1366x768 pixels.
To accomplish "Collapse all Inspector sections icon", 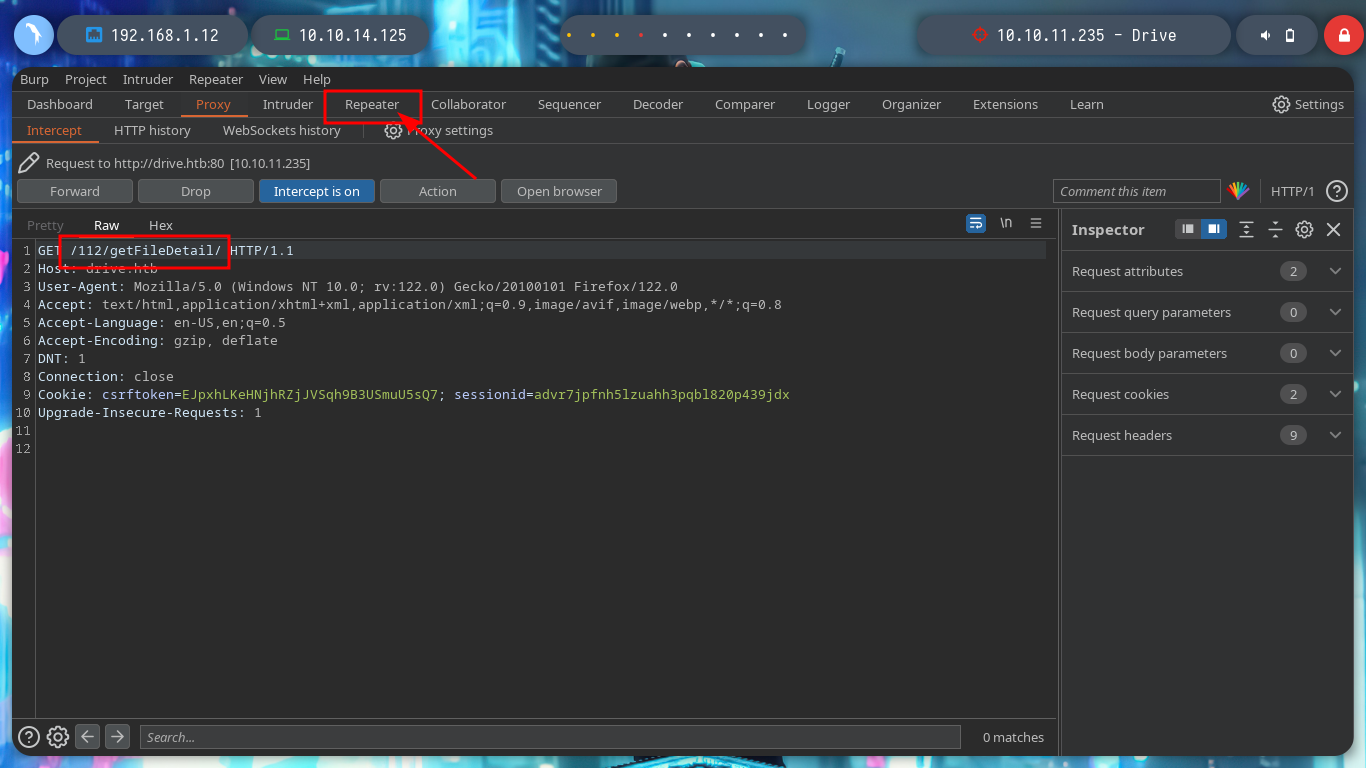I will point(1275,229).
